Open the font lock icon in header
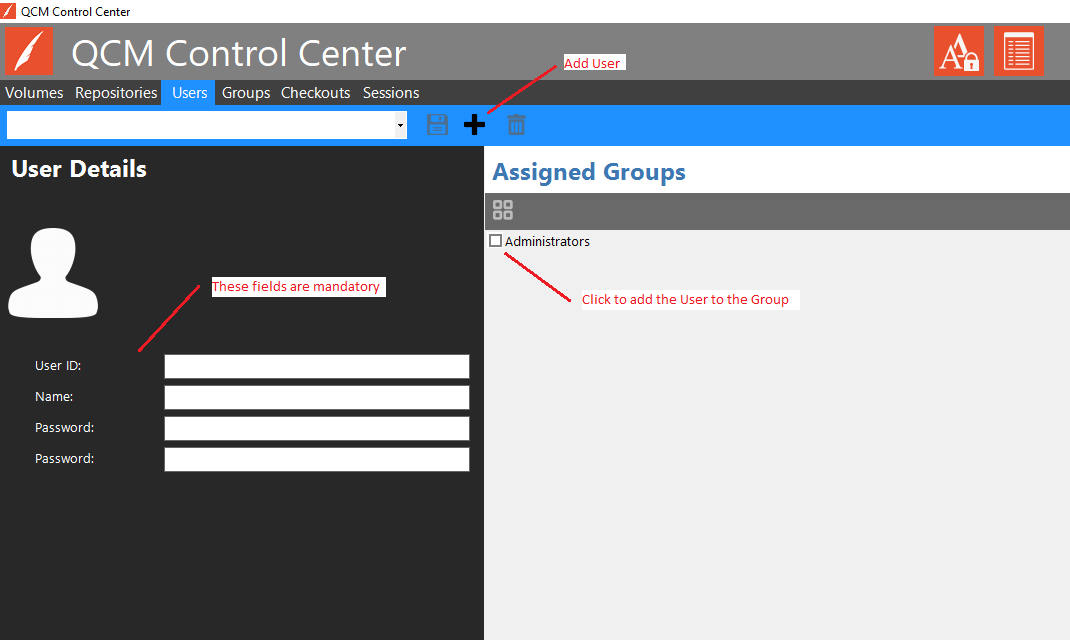 pos(958,51)
